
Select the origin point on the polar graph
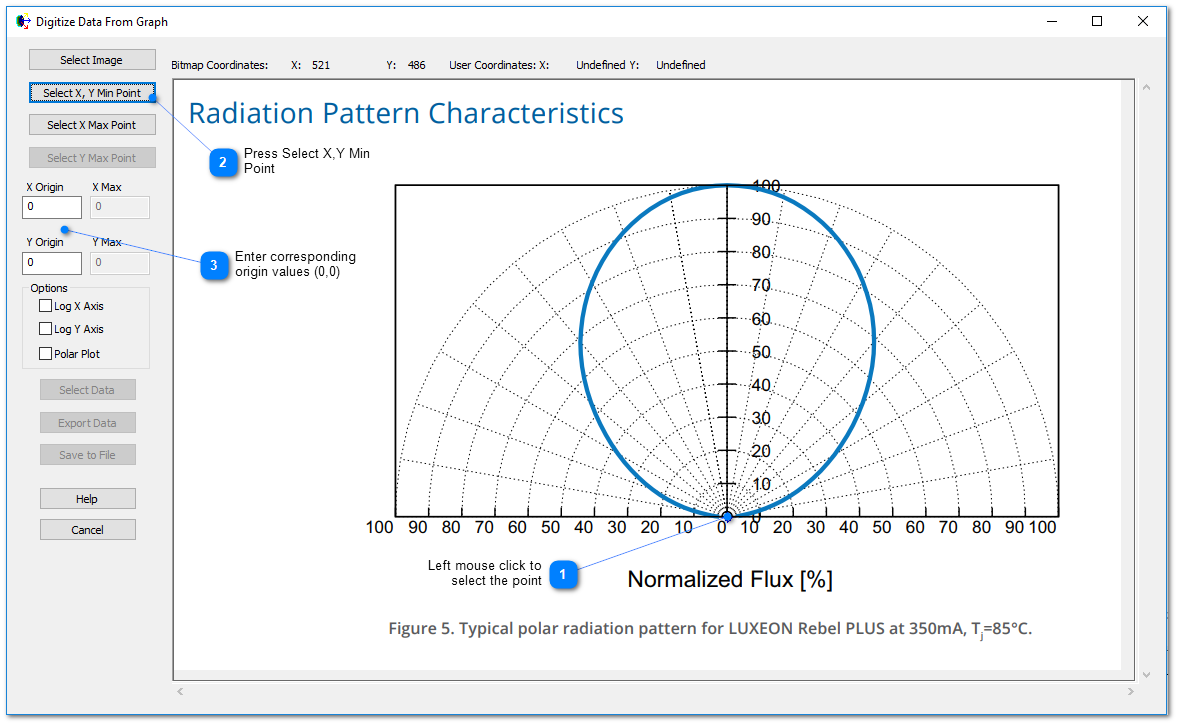click(x=727, y=516)
